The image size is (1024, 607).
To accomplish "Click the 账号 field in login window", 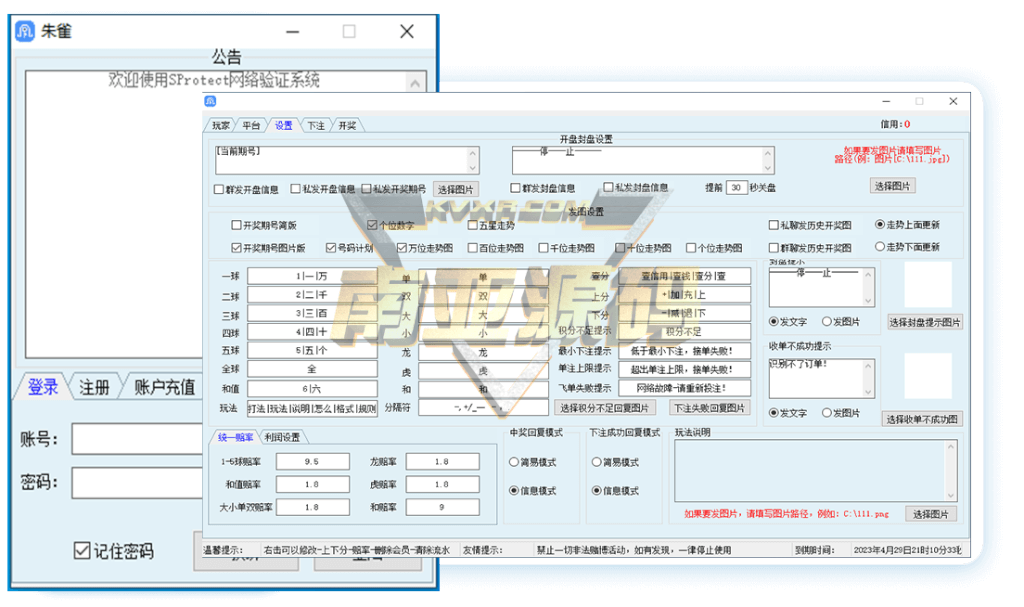I will tap(138, 439).
